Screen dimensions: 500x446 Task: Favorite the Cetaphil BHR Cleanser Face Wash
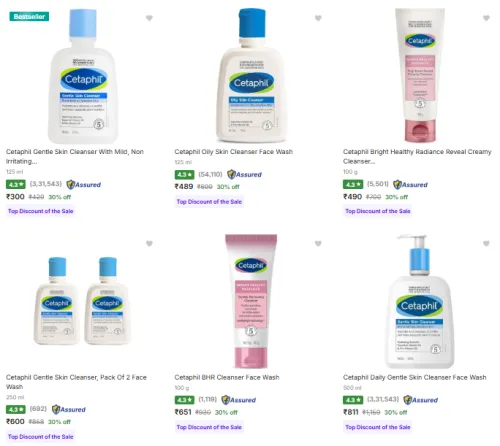(x=318, y=244)
